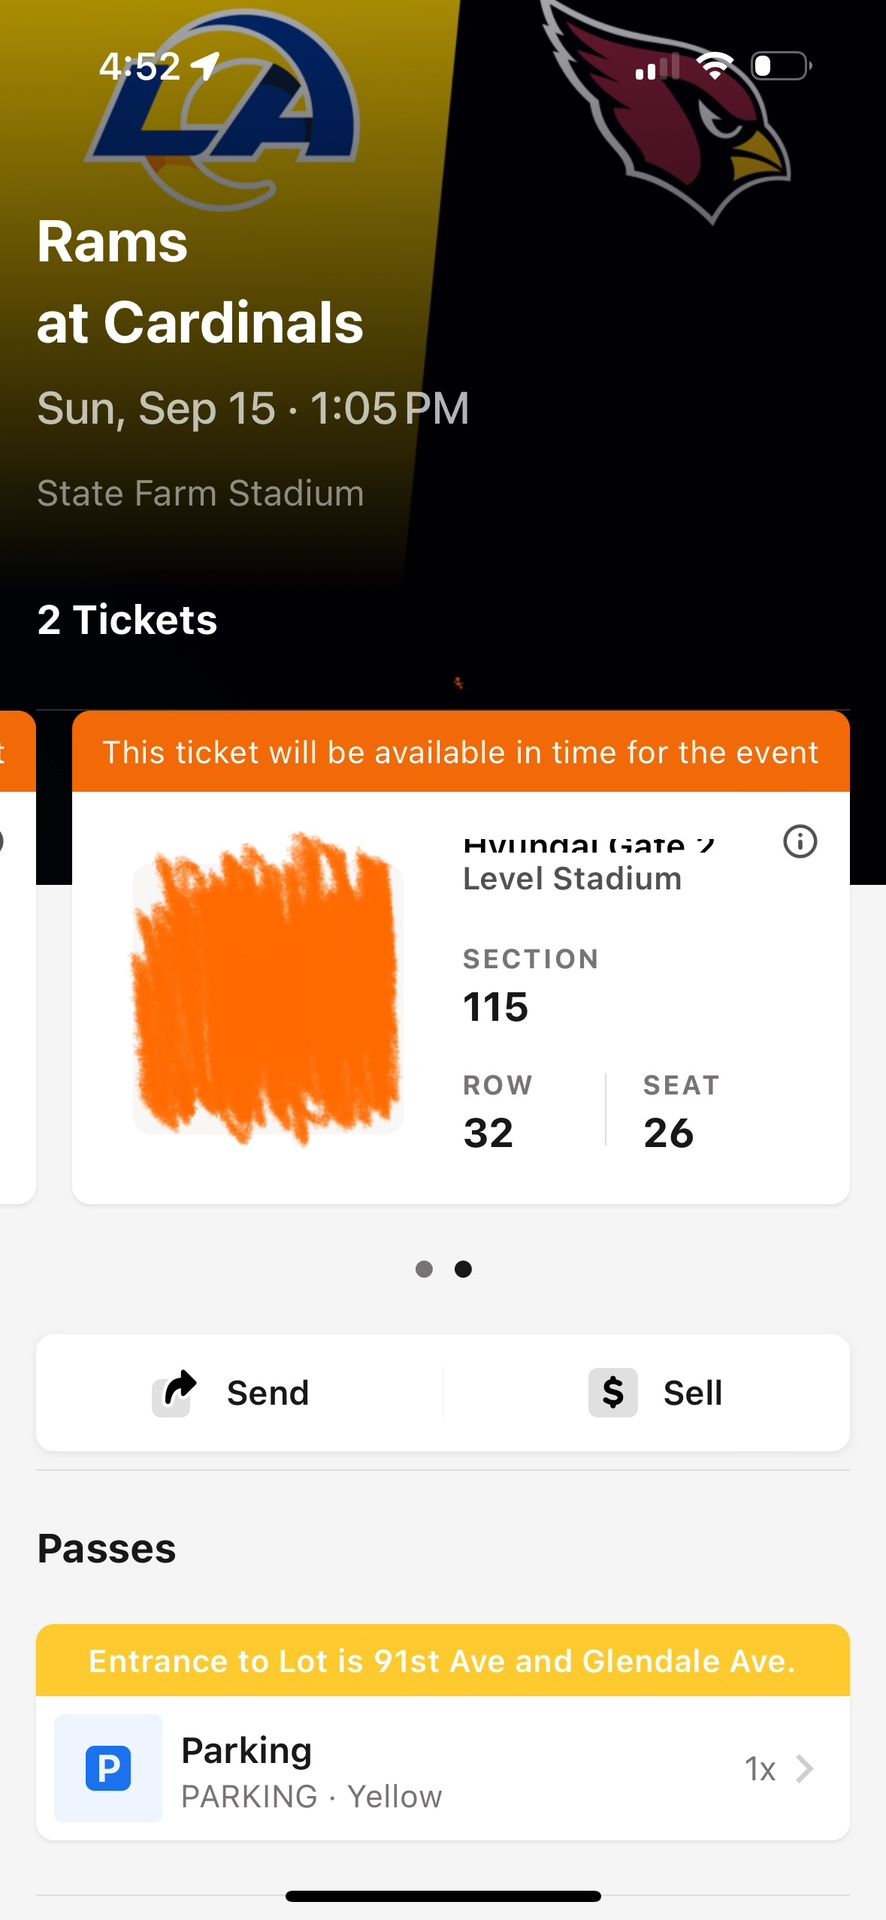The image size is (886, 1920).
Task: Open Parking pass via the chevron arrow
Action: (804, 1768)
